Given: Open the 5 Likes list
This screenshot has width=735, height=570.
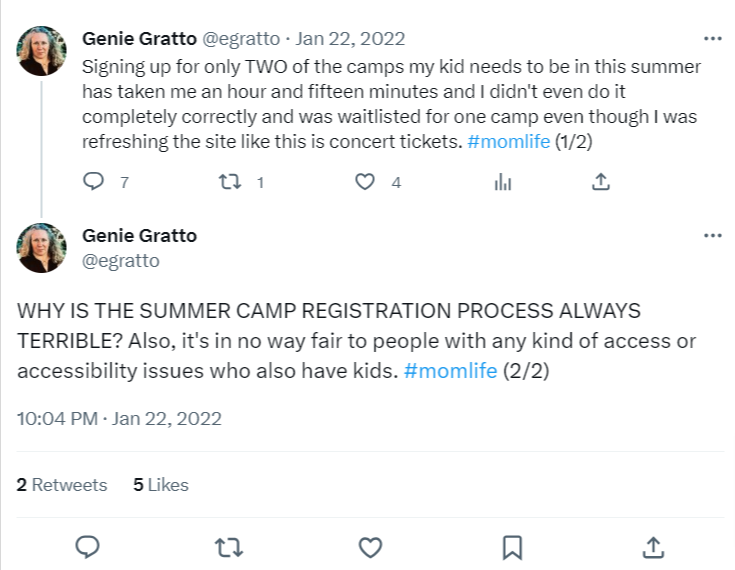Looking at the screenshot, I should pos(161,485).
